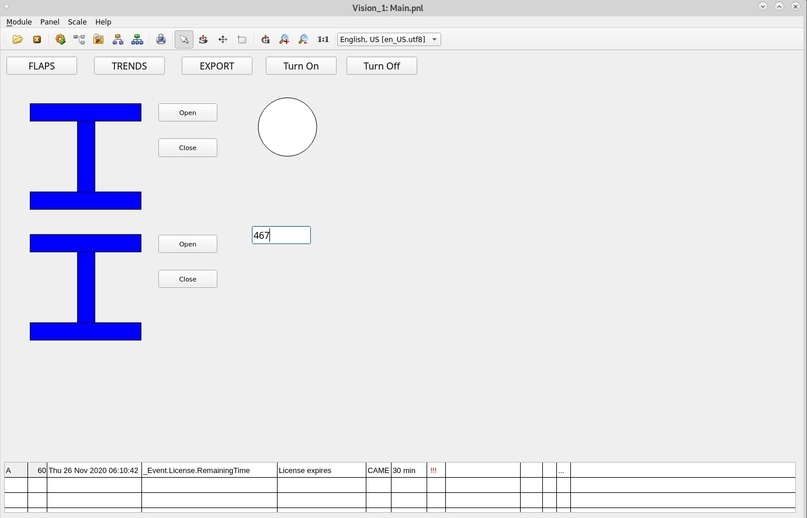Select the arrow pointer tool

tap(184, 39)
